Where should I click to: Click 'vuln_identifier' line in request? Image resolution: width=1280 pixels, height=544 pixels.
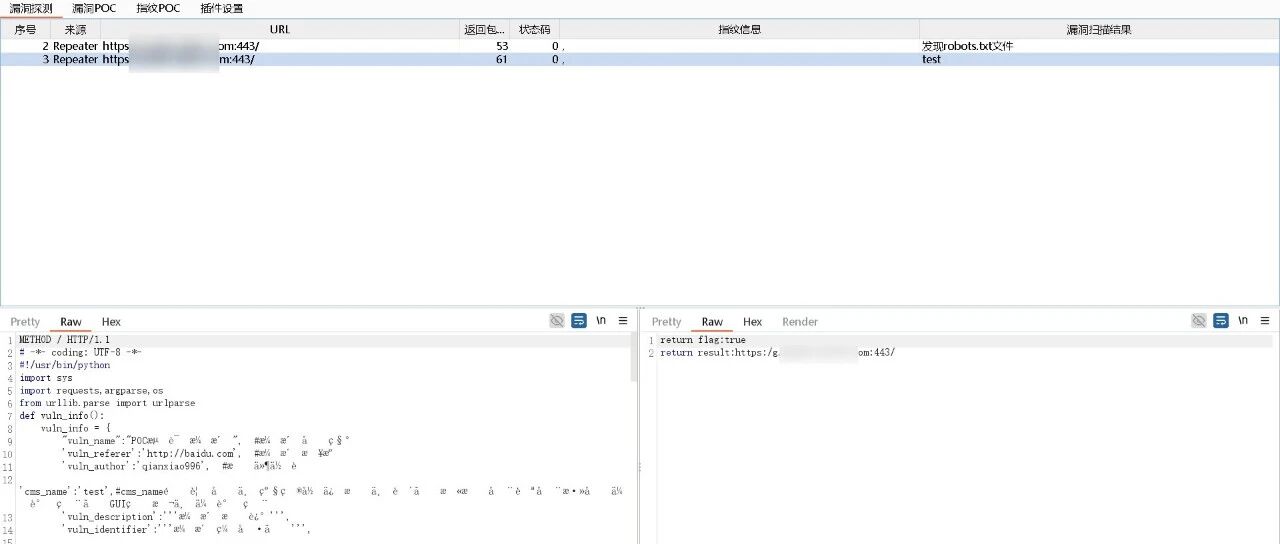tap(186, 530)
